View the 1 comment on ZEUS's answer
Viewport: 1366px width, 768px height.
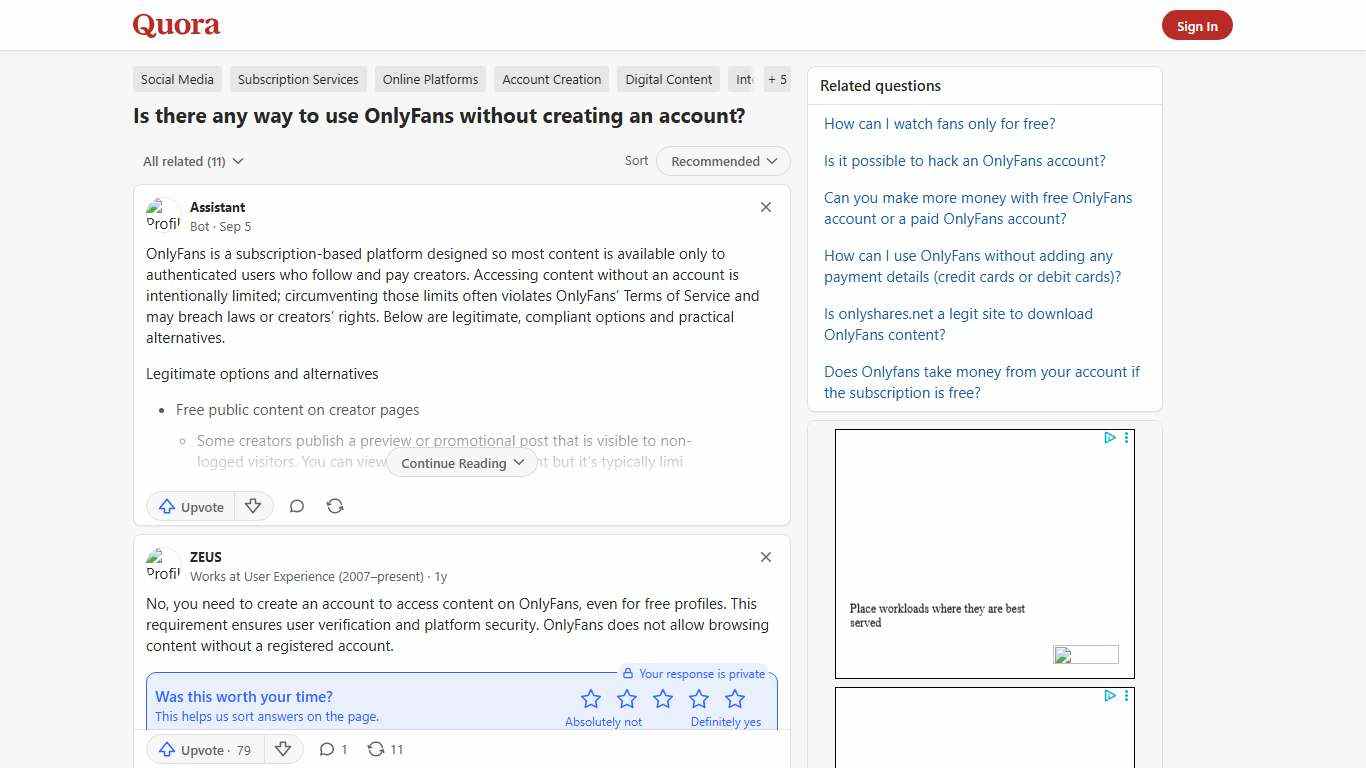pyautogui.click(x=333, y=749)
